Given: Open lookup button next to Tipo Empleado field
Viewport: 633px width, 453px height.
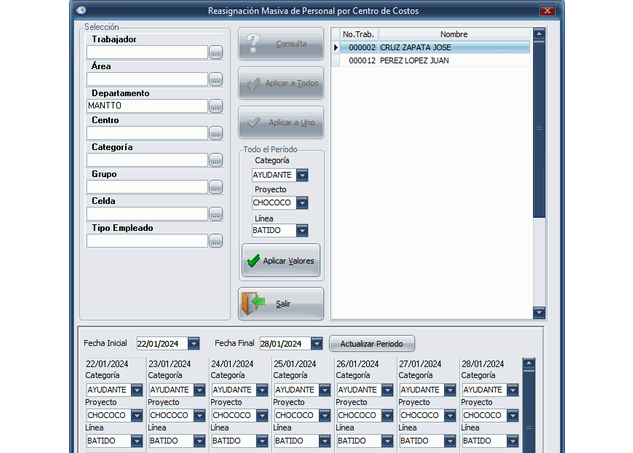Looking at the screenshot, I should pyautogui.click(x=215, y=241).
